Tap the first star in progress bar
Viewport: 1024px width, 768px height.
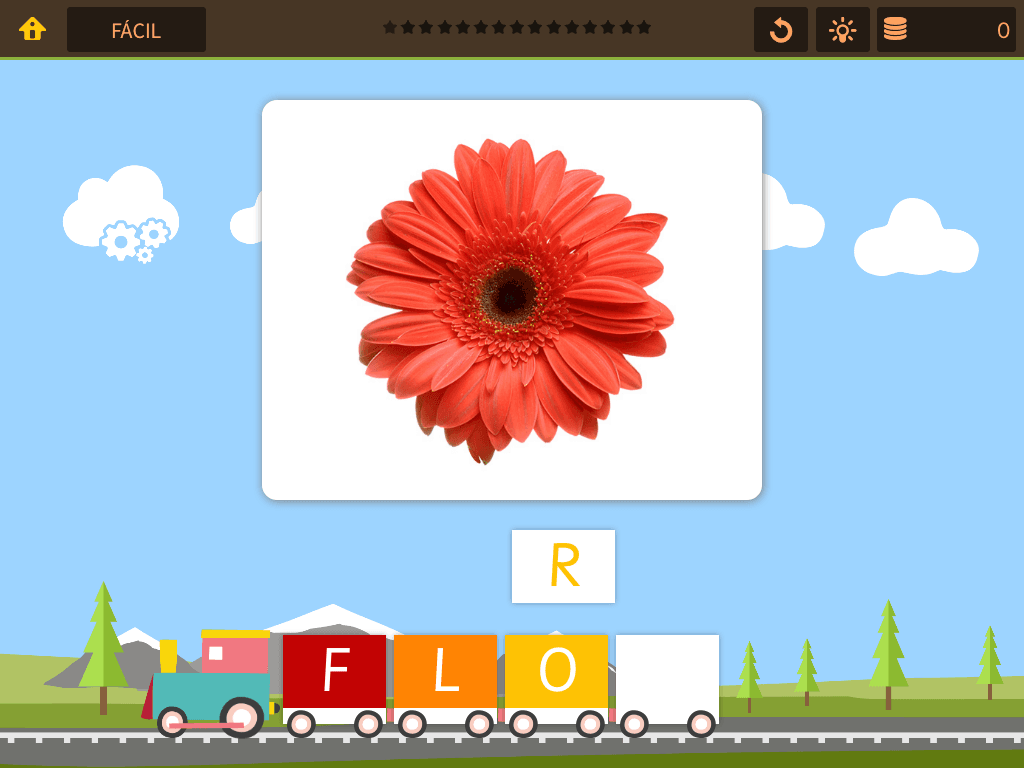[390, 27]
